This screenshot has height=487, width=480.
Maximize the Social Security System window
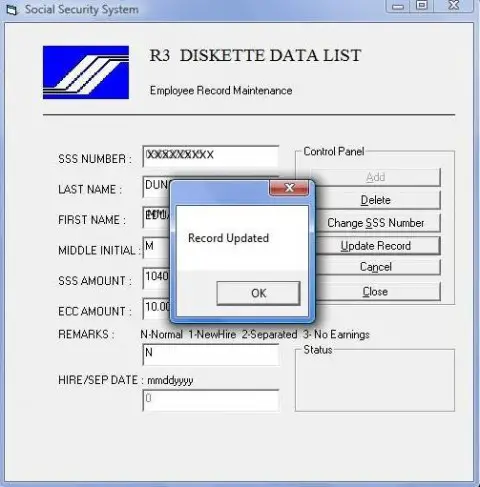422,6
